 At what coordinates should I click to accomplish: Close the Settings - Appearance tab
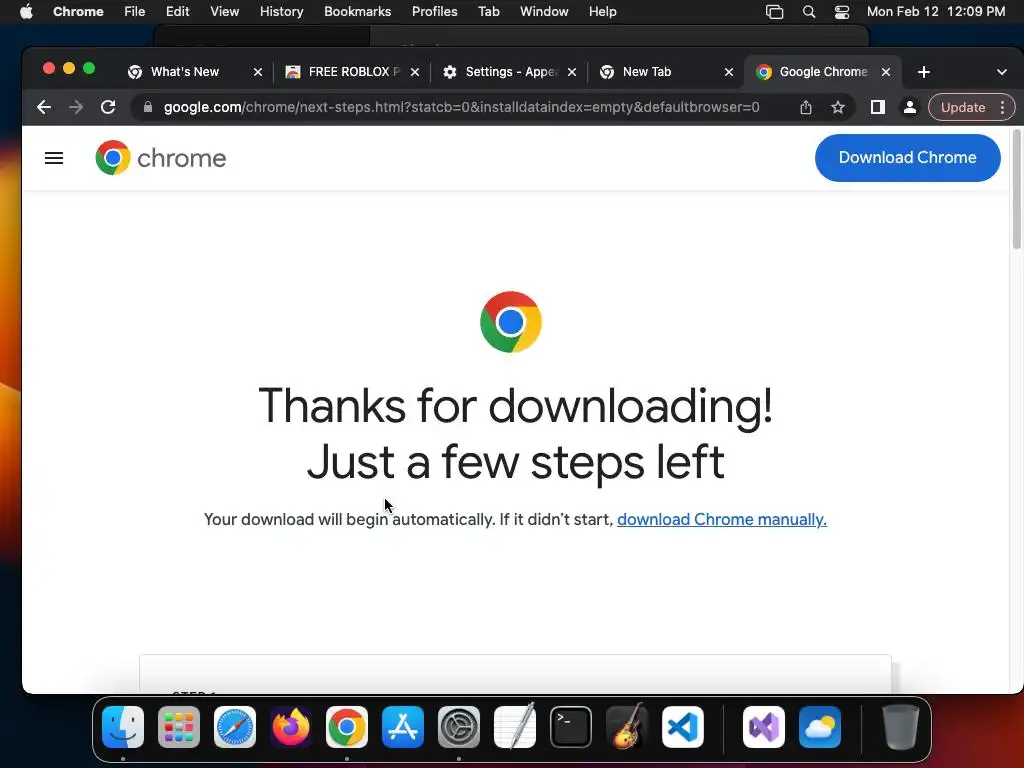pos(572,72)
